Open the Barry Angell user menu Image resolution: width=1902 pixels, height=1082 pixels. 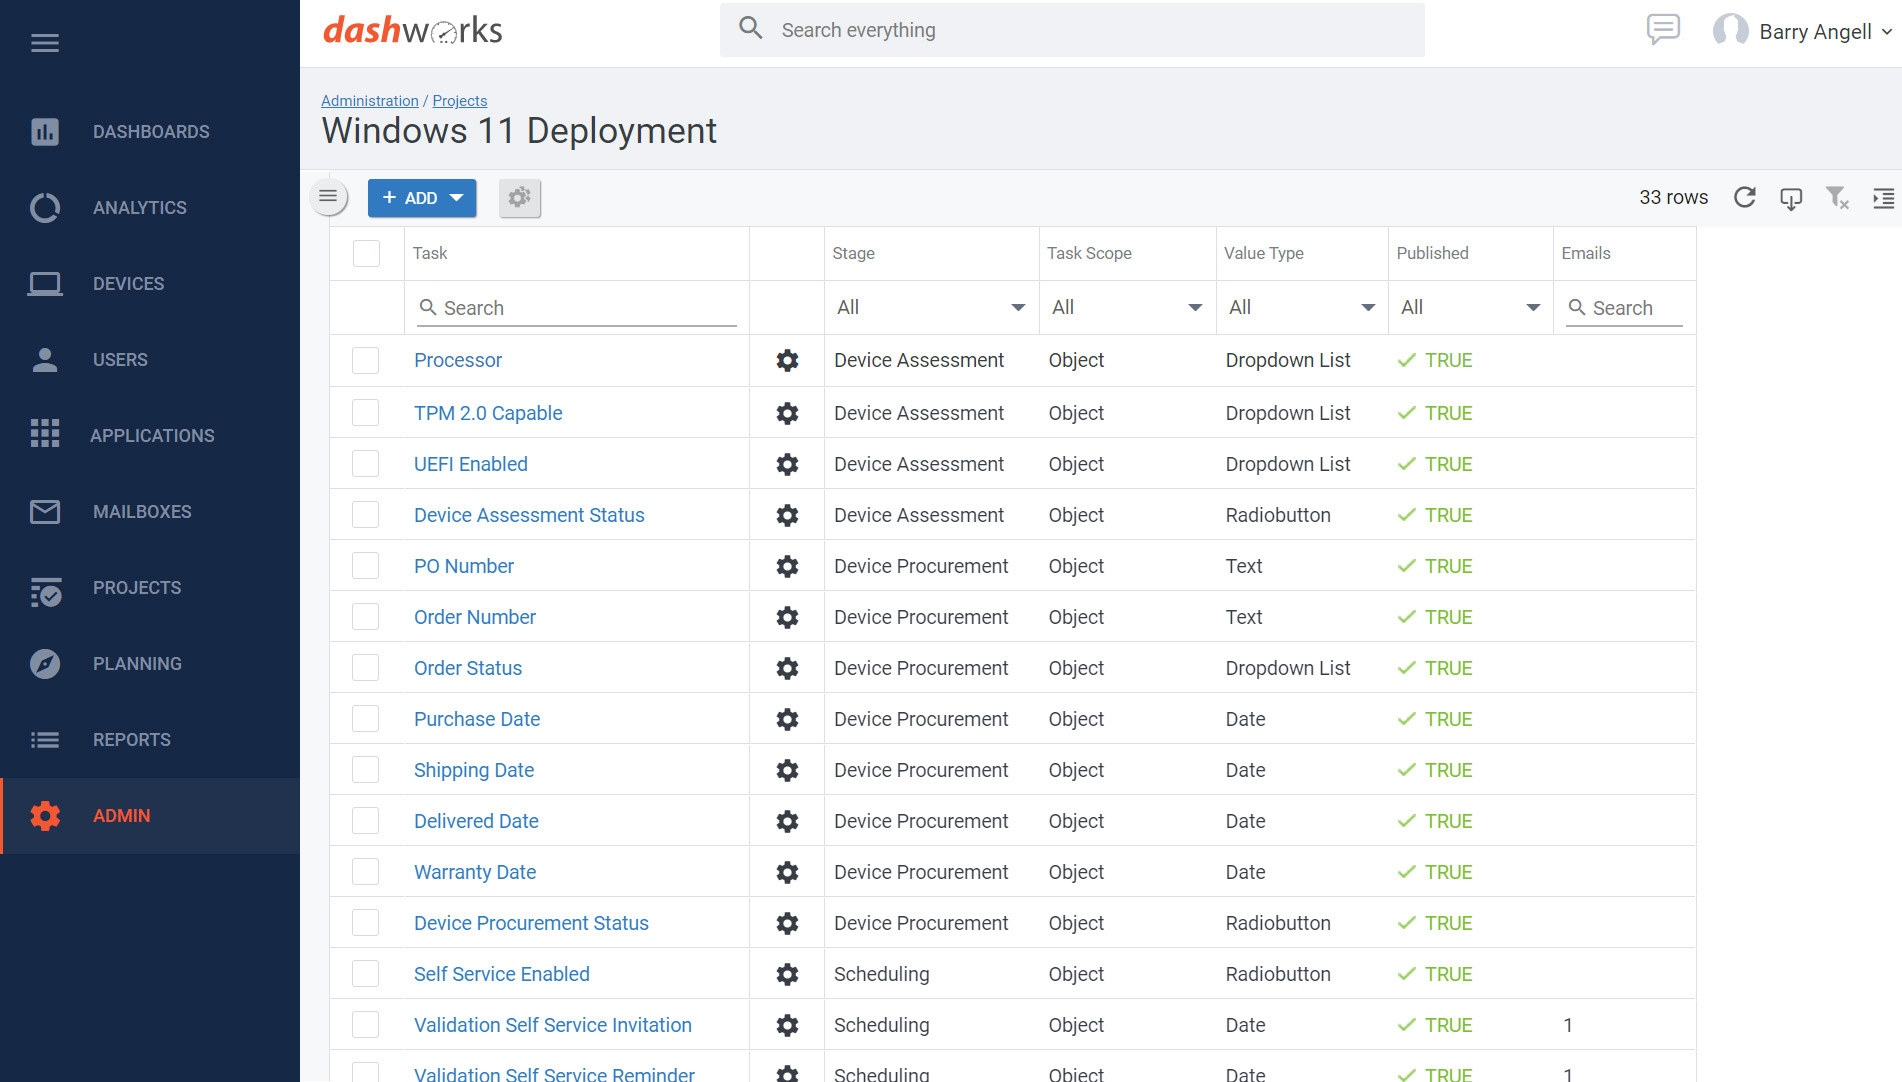pyautogui.click(x=1803, y=31)
